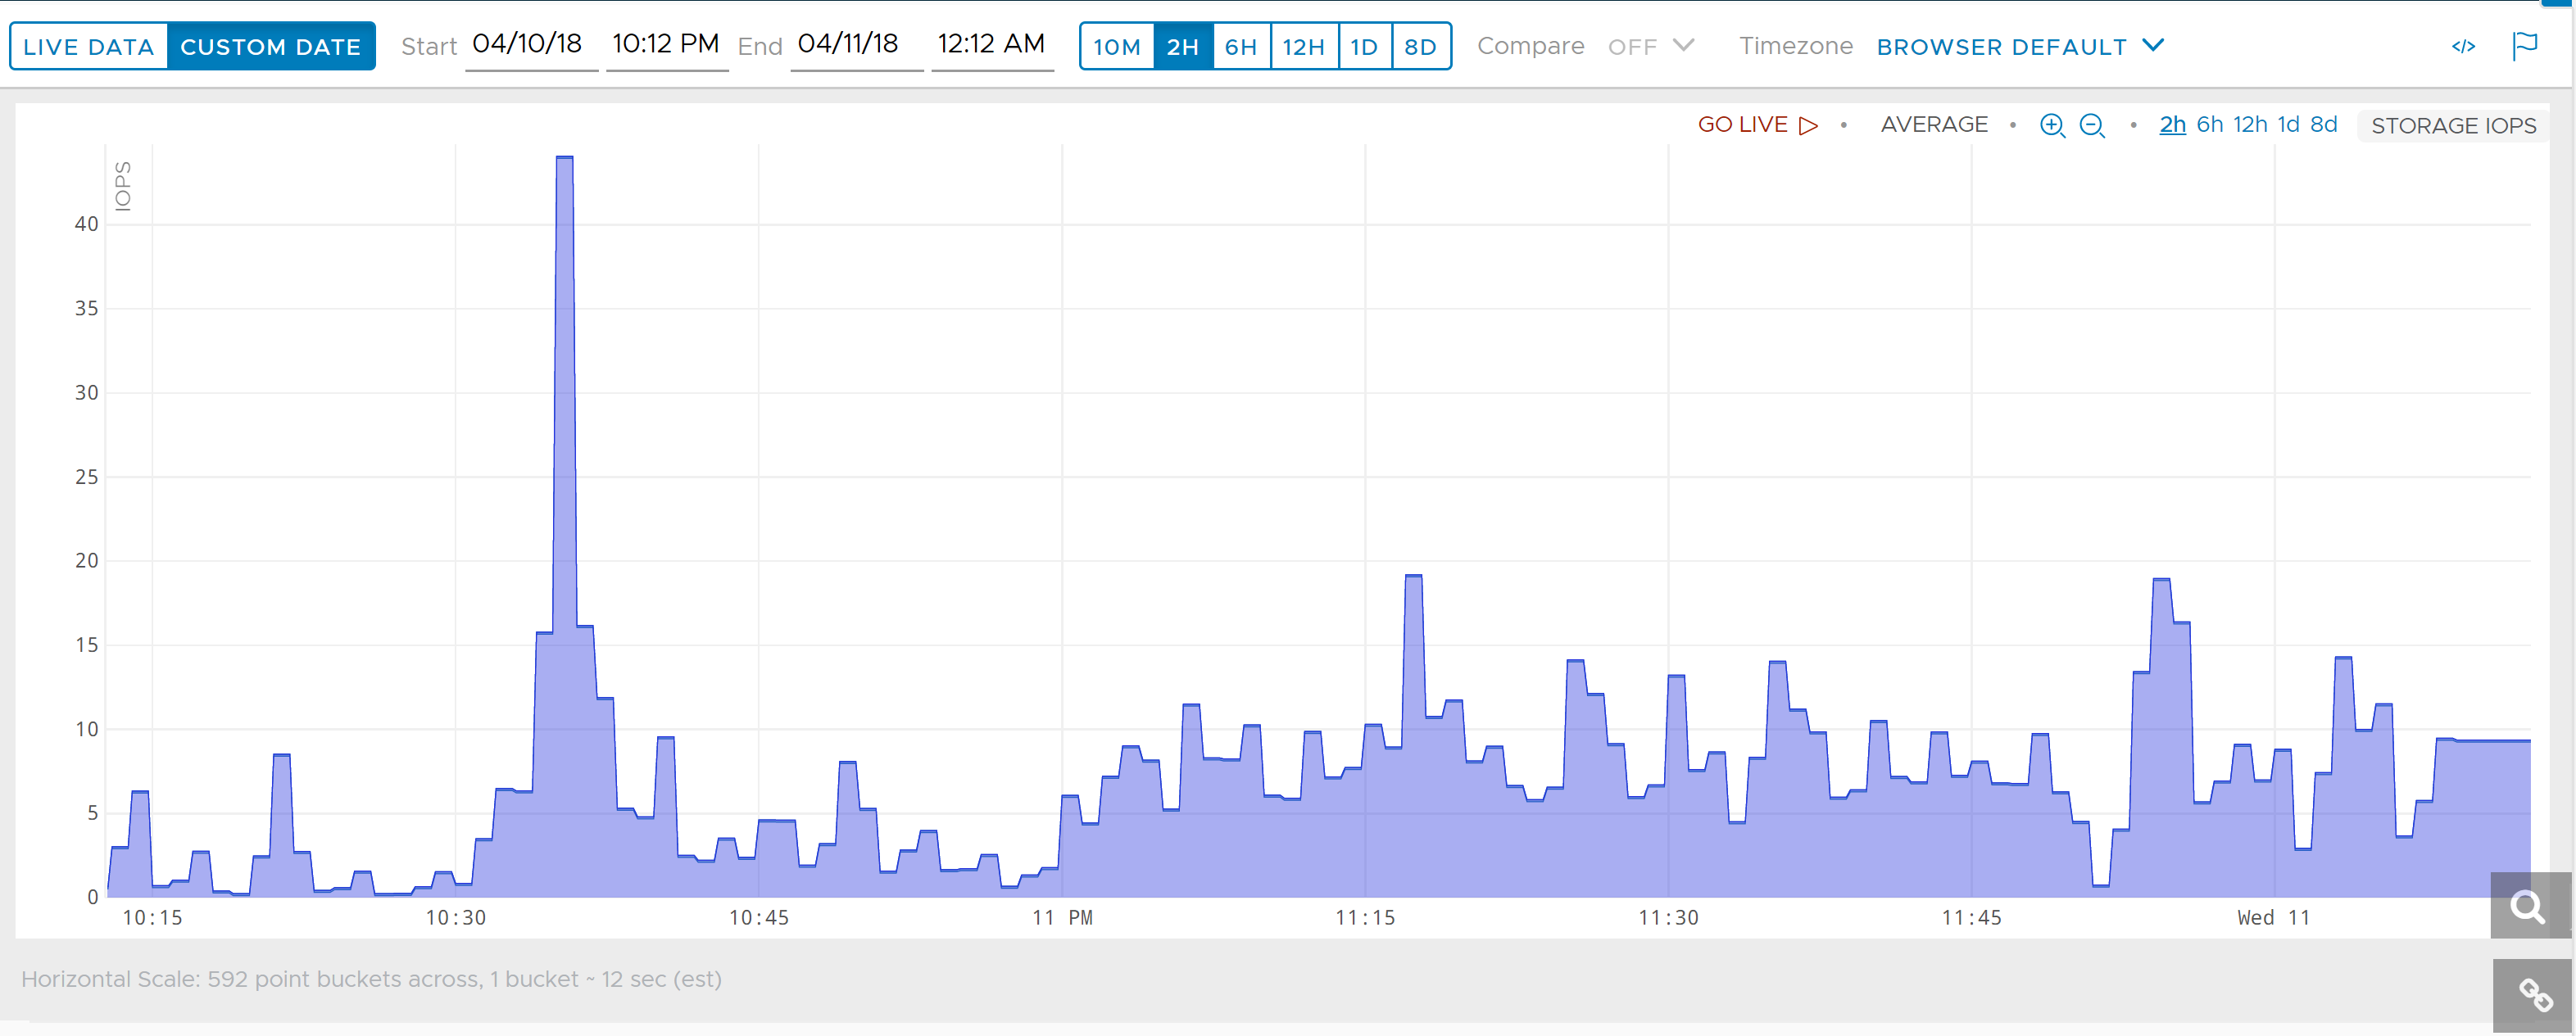
Task: Select the 2H time range button
Action: coord(1183,47)
